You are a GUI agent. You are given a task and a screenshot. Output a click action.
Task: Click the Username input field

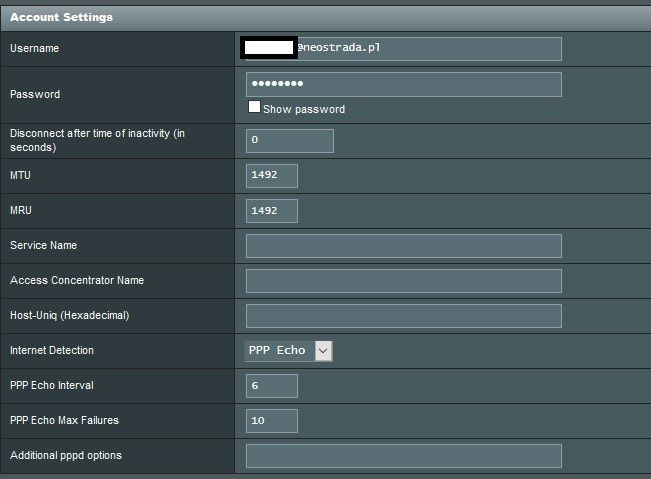pyautogui.click(x=430, y=48)
